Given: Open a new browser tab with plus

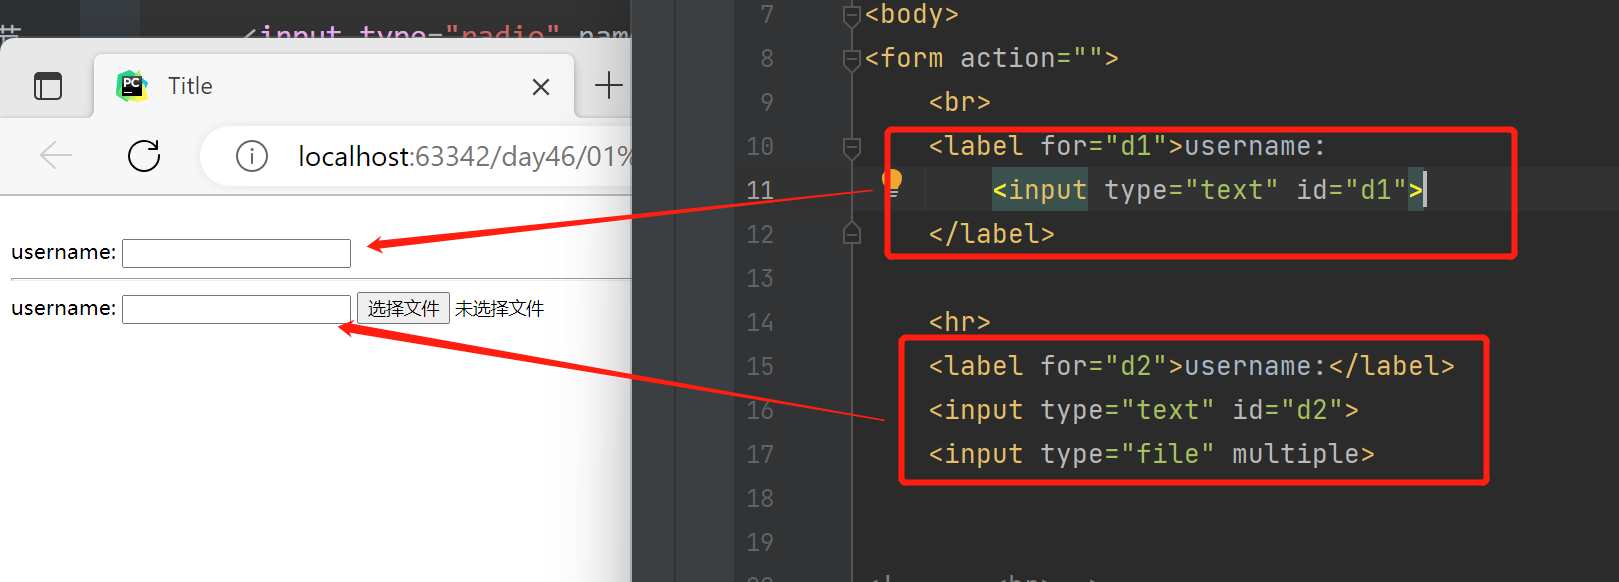Looking at the screenshot, I should [608, 86].
